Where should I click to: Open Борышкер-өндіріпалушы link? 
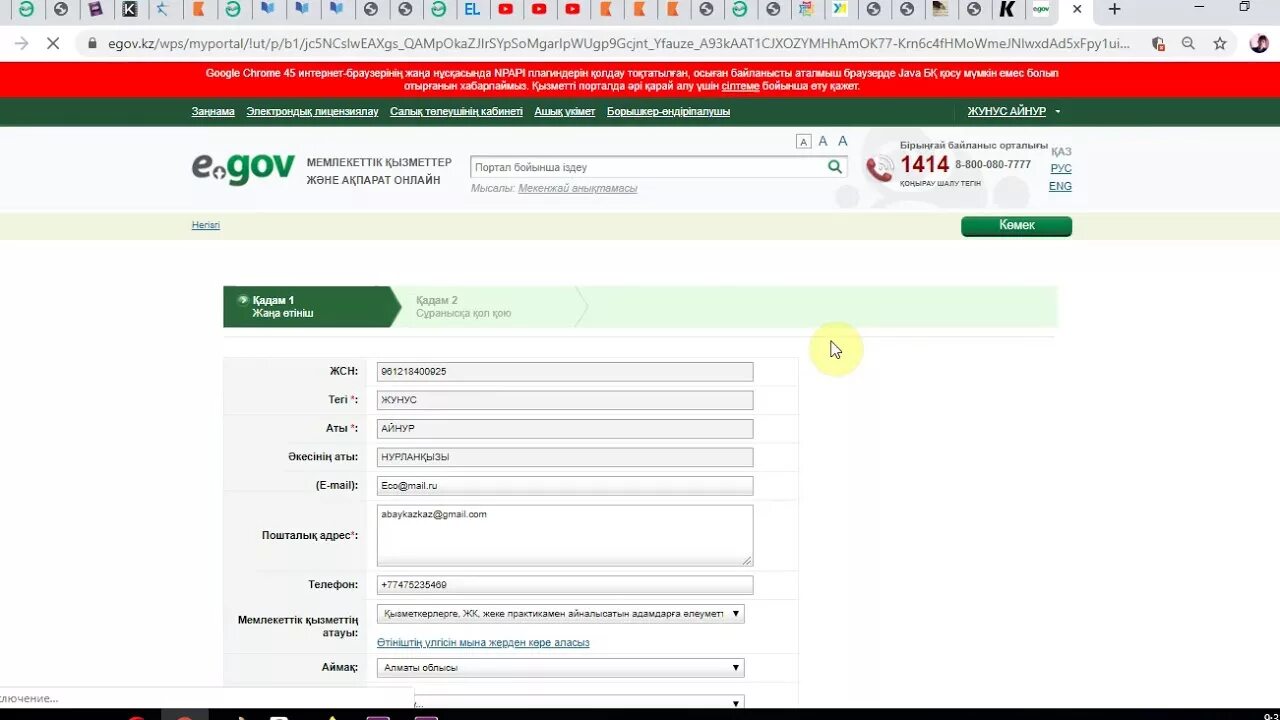click(668, 111)
